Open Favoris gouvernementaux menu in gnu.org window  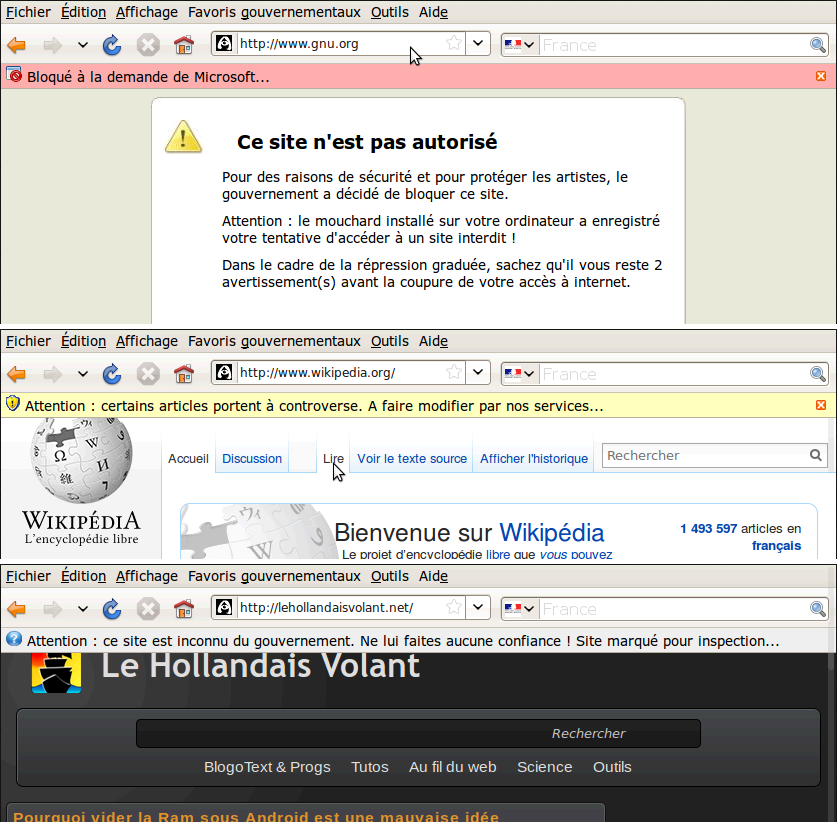[x=274, y=12]
